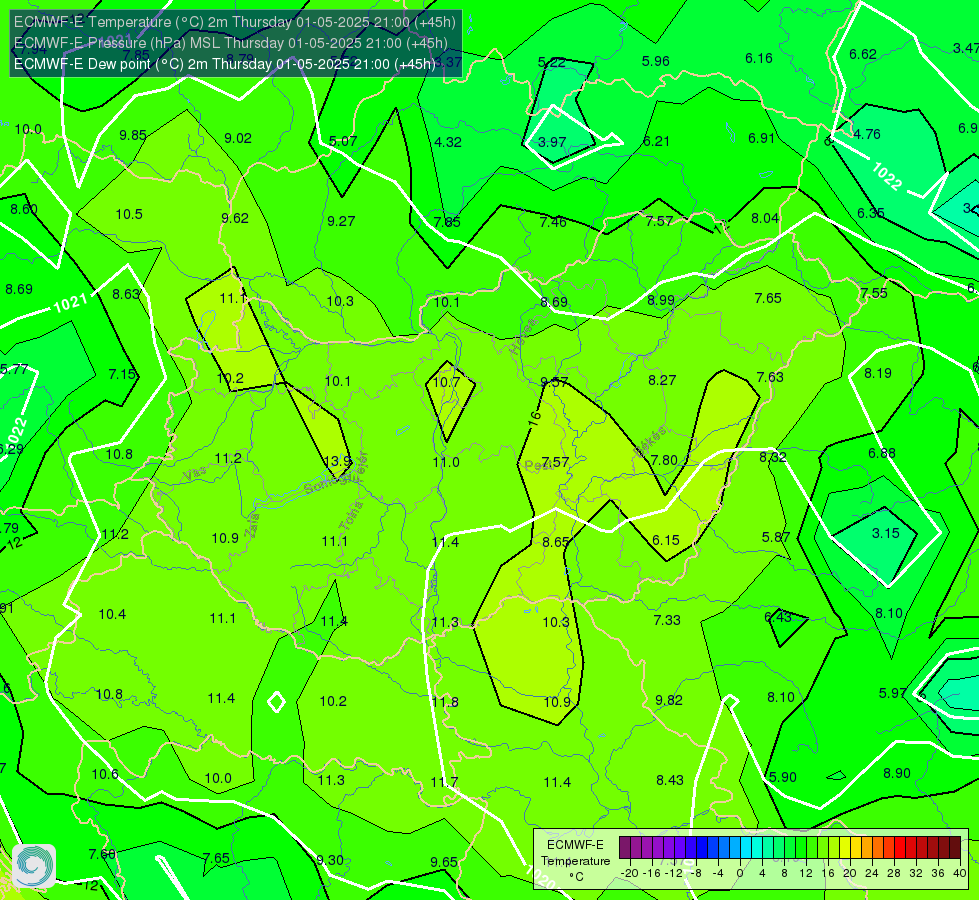
Task: Click the dew point value 9.27
Action: (341, 221)
